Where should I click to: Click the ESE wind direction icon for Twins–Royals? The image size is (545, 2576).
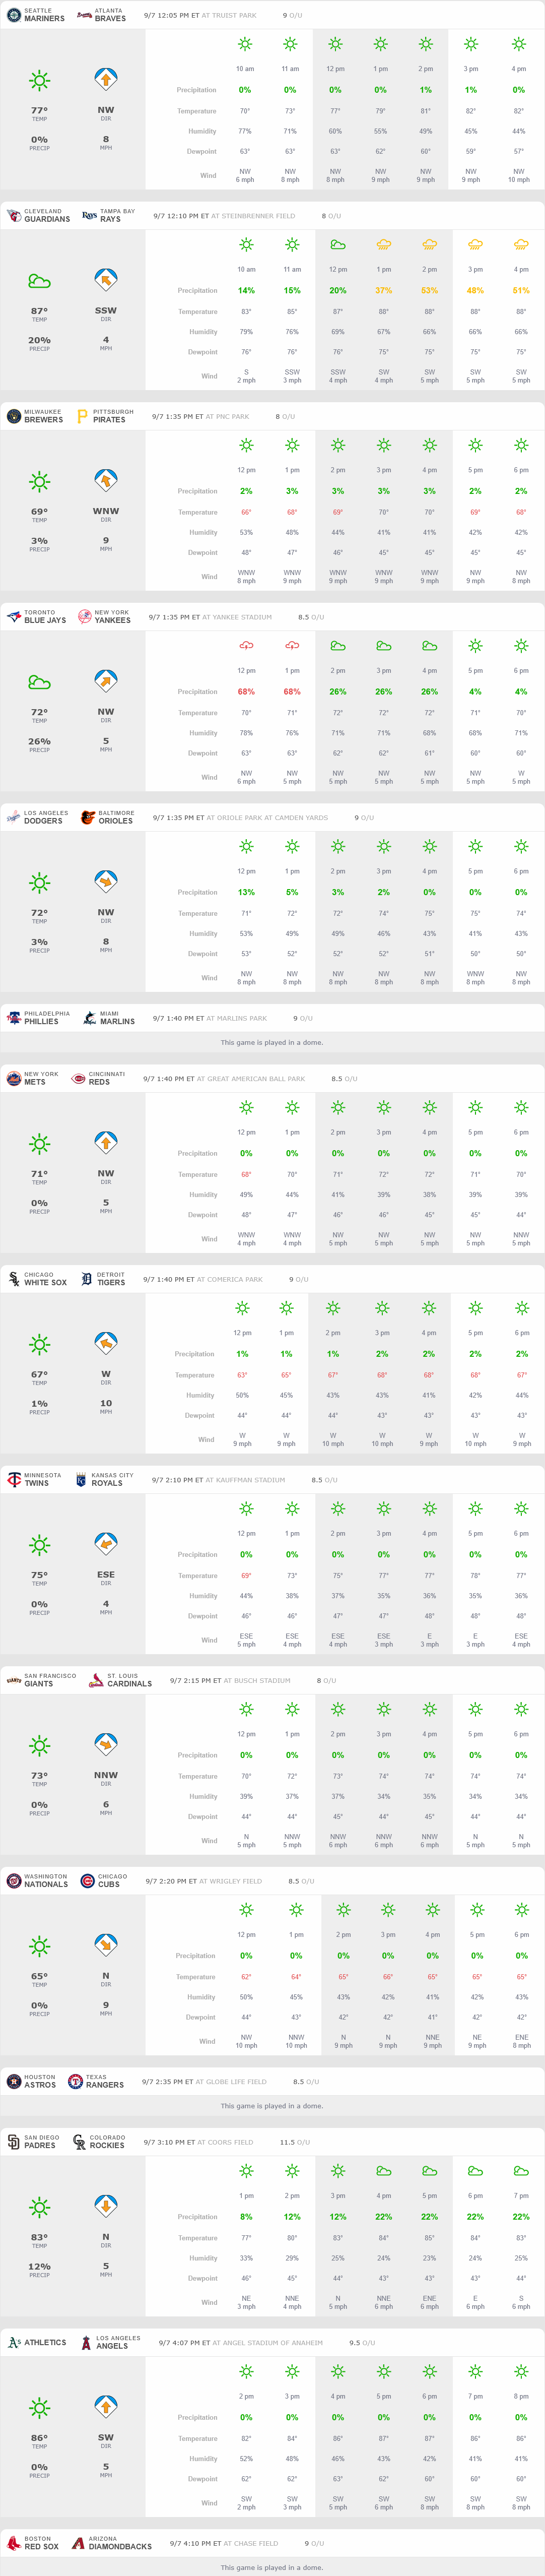tap(106, 1544)
